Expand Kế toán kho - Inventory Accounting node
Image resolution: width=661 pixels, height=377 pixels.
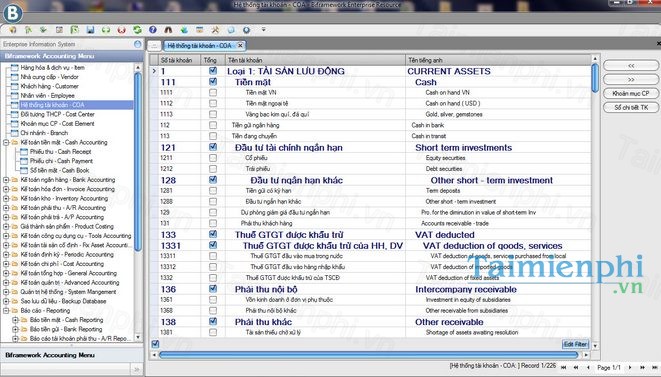click(6, 198)
